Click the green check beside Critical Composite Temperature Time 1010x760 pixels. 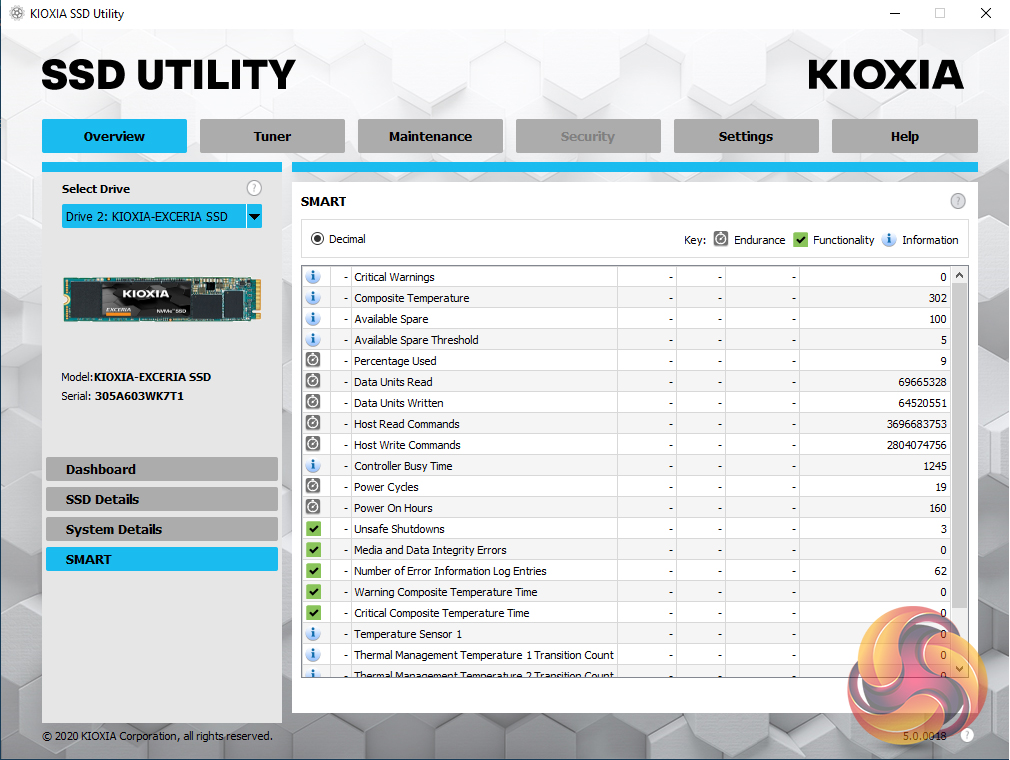click(x=314, y=613)
